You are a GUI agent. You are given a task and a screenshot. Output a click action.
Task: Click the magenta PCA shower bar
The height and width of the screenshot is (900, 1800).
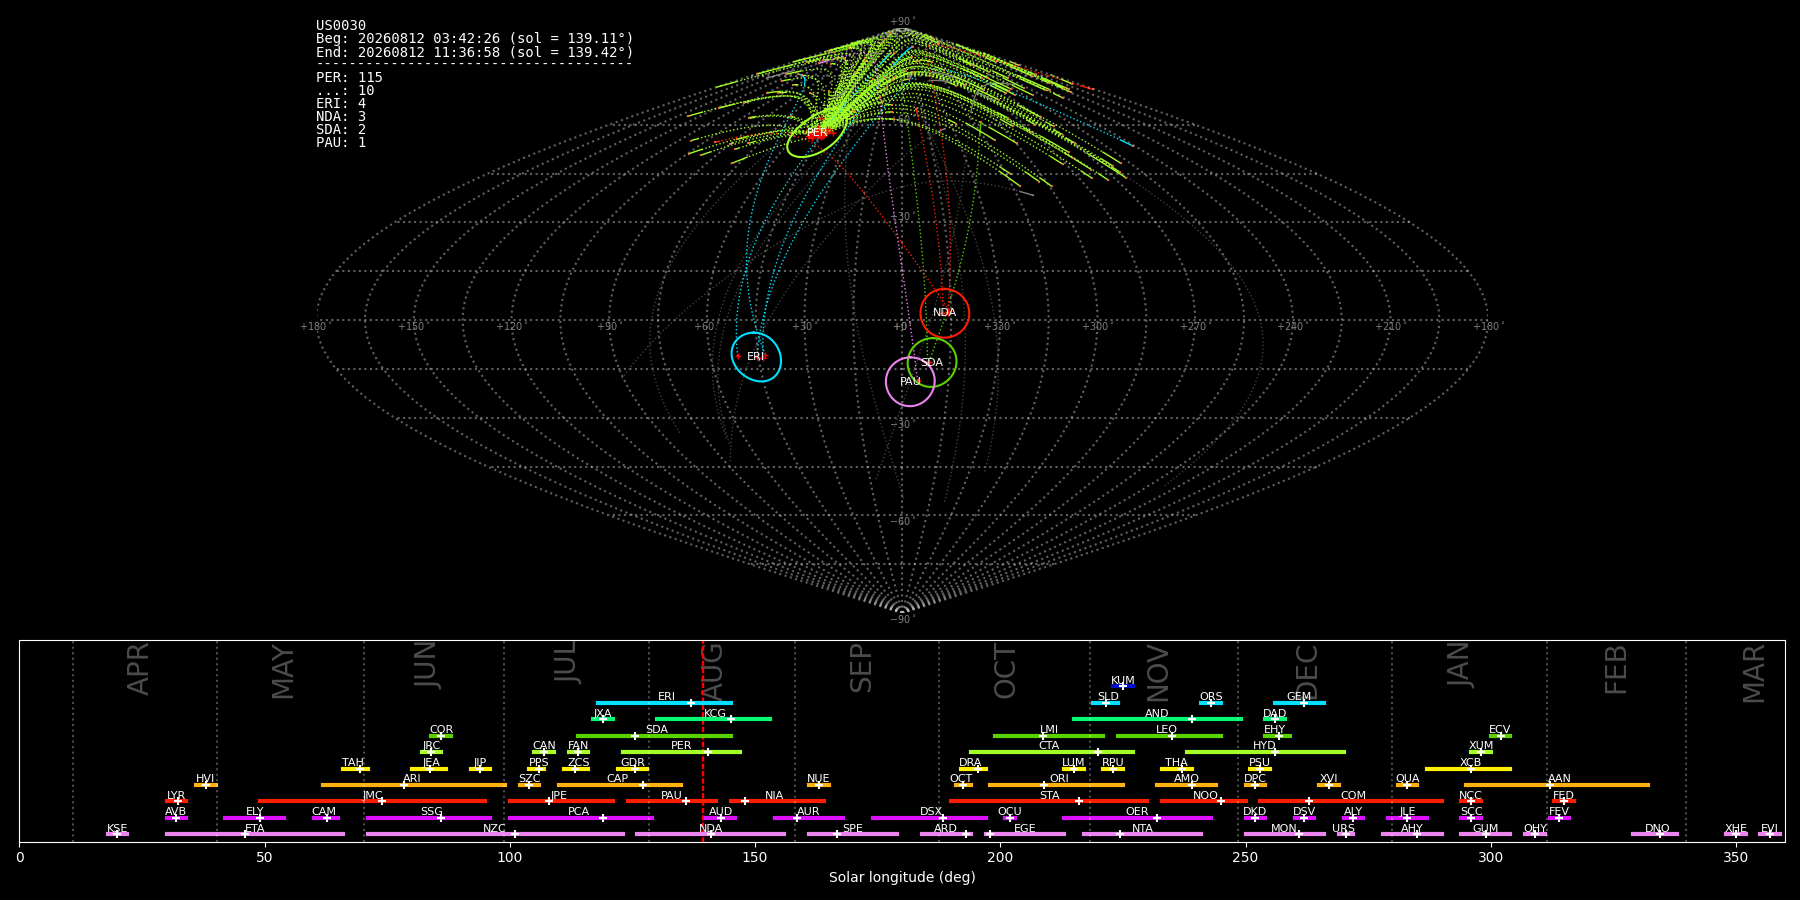[x=580, y=818]
